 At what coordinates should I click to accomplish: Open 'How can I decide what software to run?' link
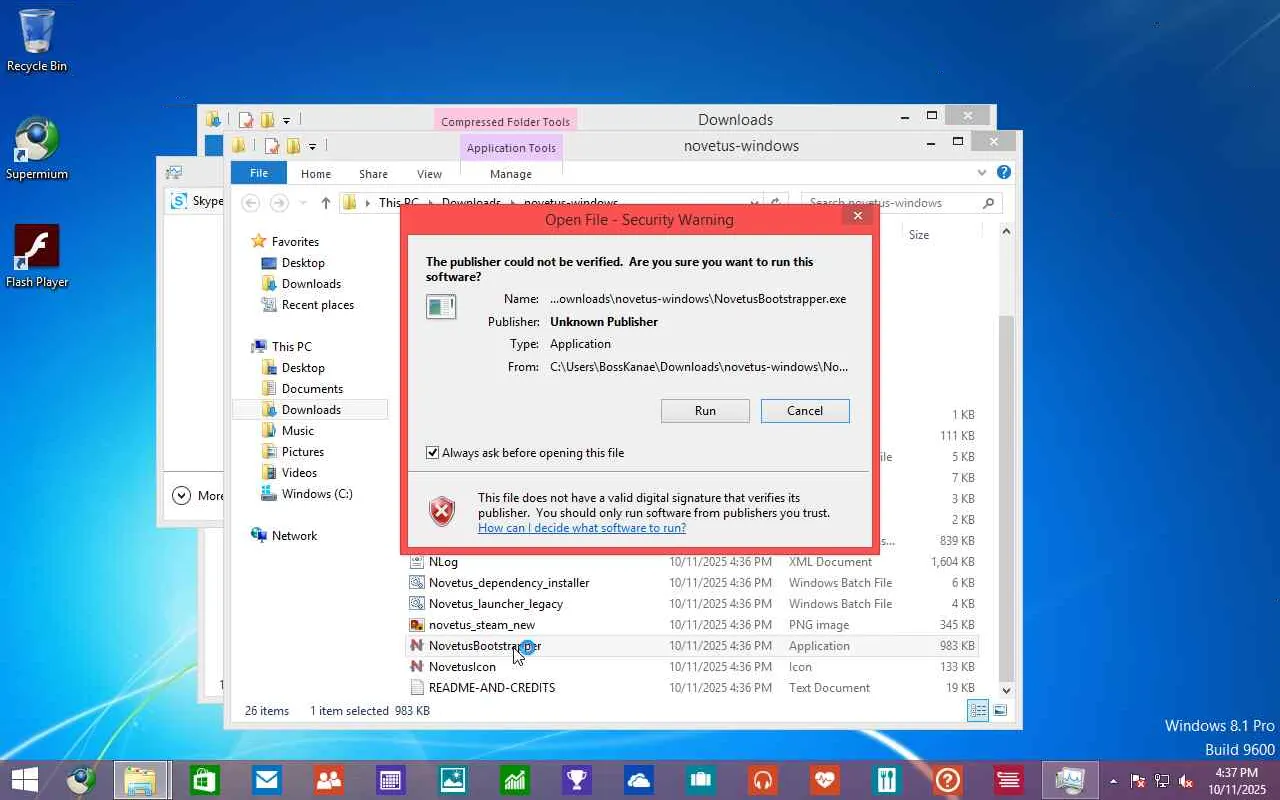click(x=582, y=528)
